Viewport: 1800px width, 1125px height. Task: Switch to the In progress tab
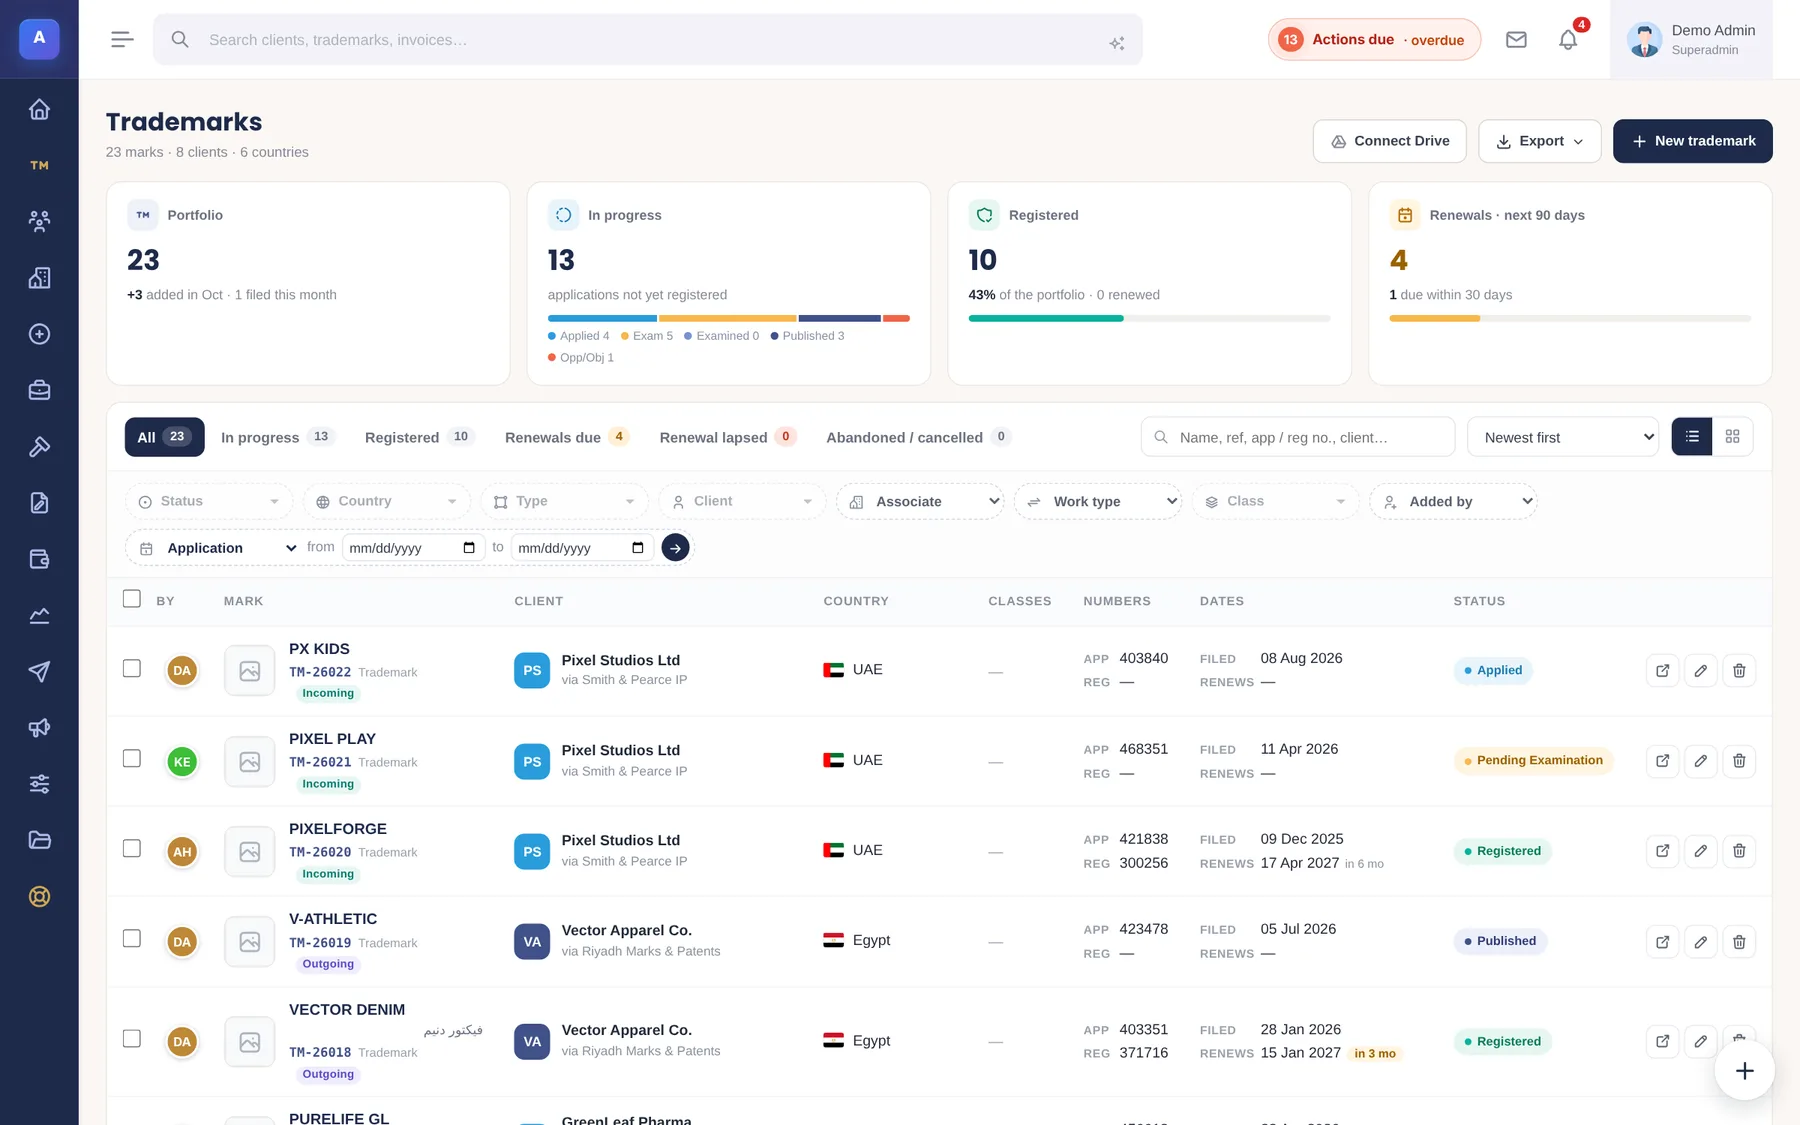click(277, 437)
